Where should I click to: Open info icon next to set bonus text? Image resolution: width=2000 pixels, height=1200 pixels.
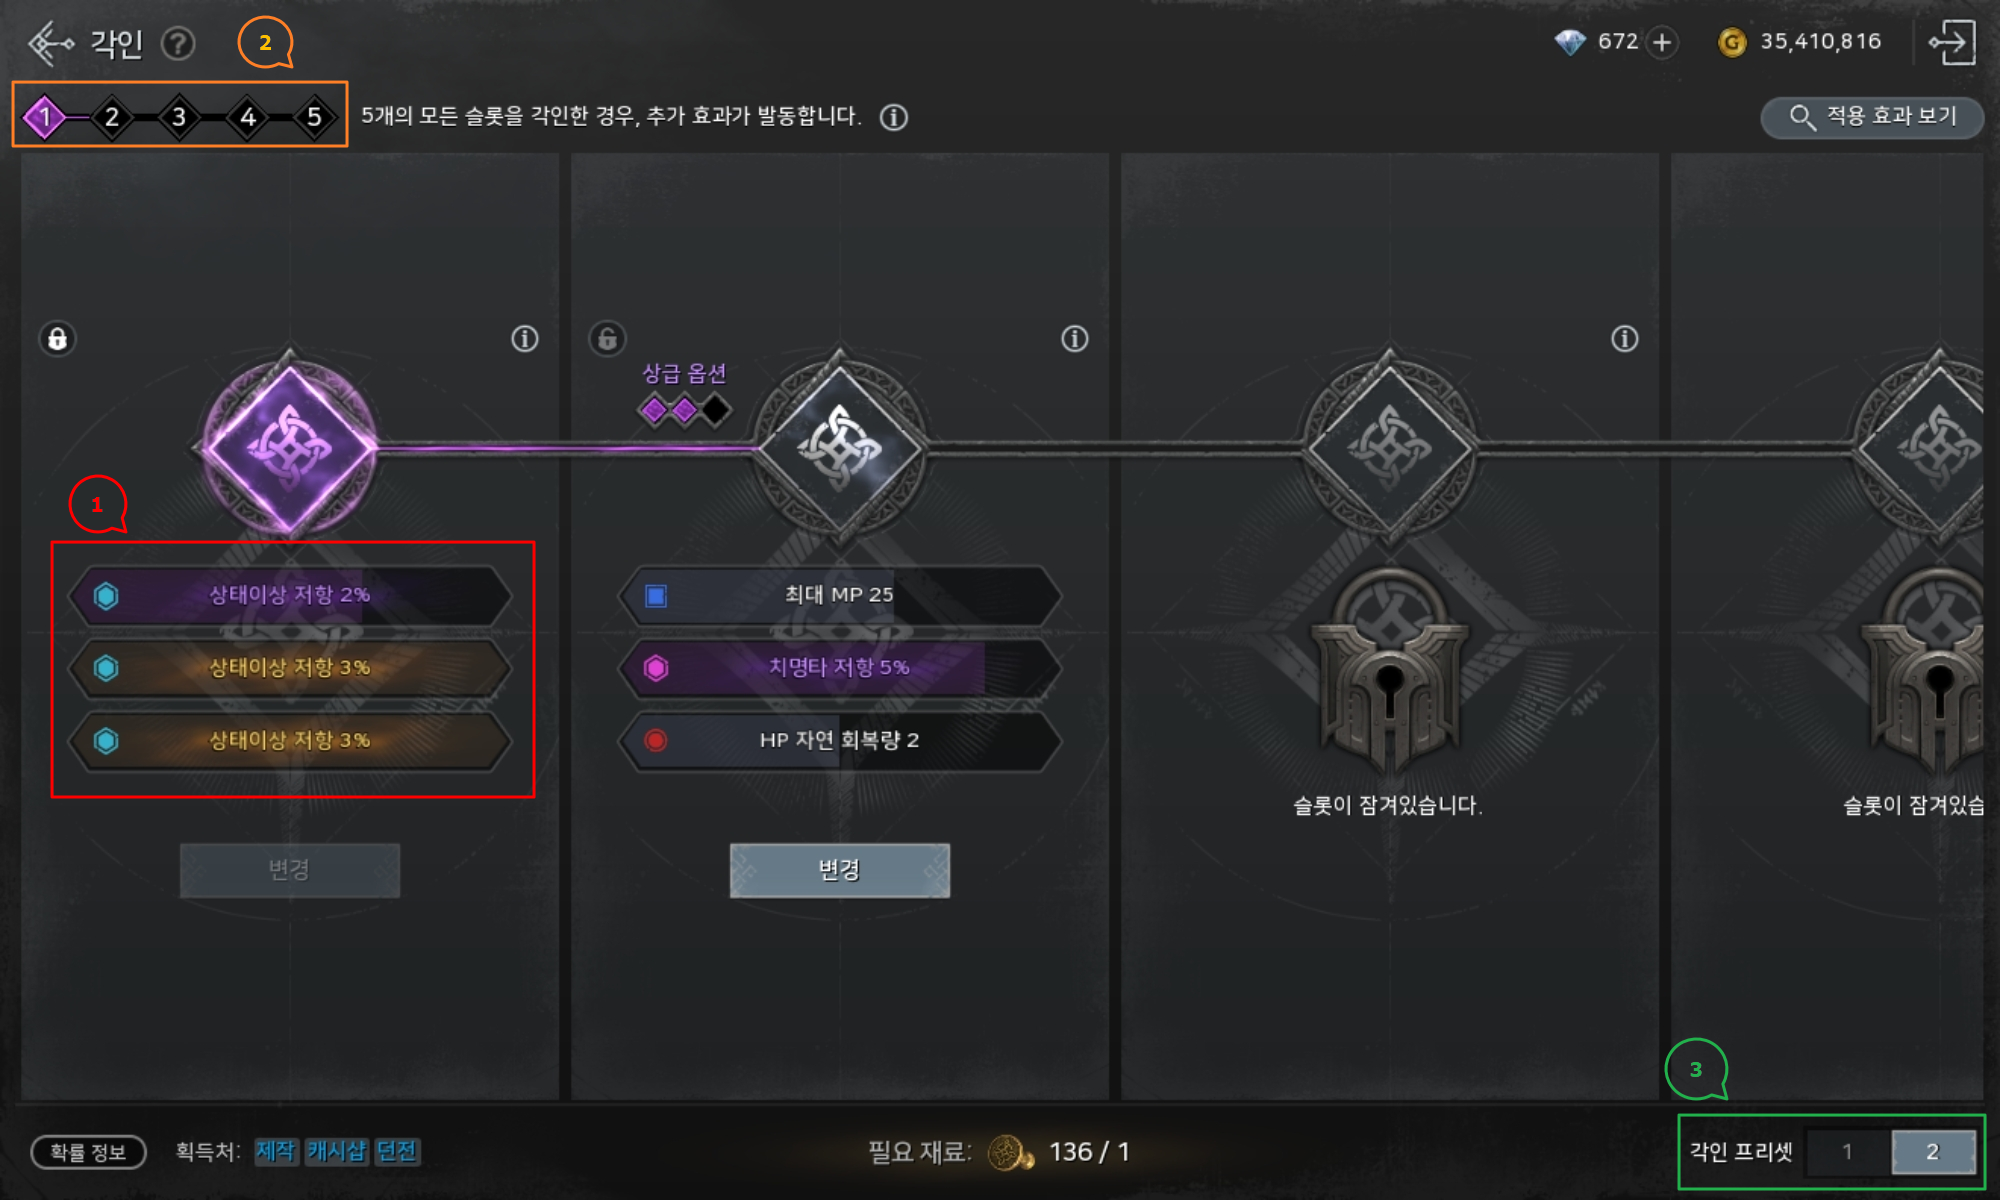pyautogui.click(x=894, y=117)
